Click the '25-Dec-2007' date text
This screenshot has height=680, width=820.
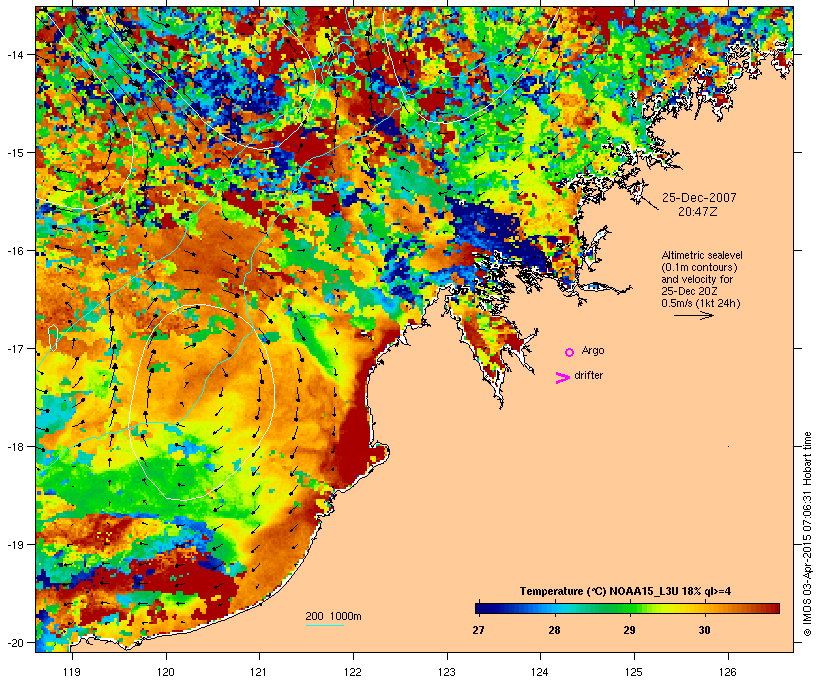click(x=699, y=198)
